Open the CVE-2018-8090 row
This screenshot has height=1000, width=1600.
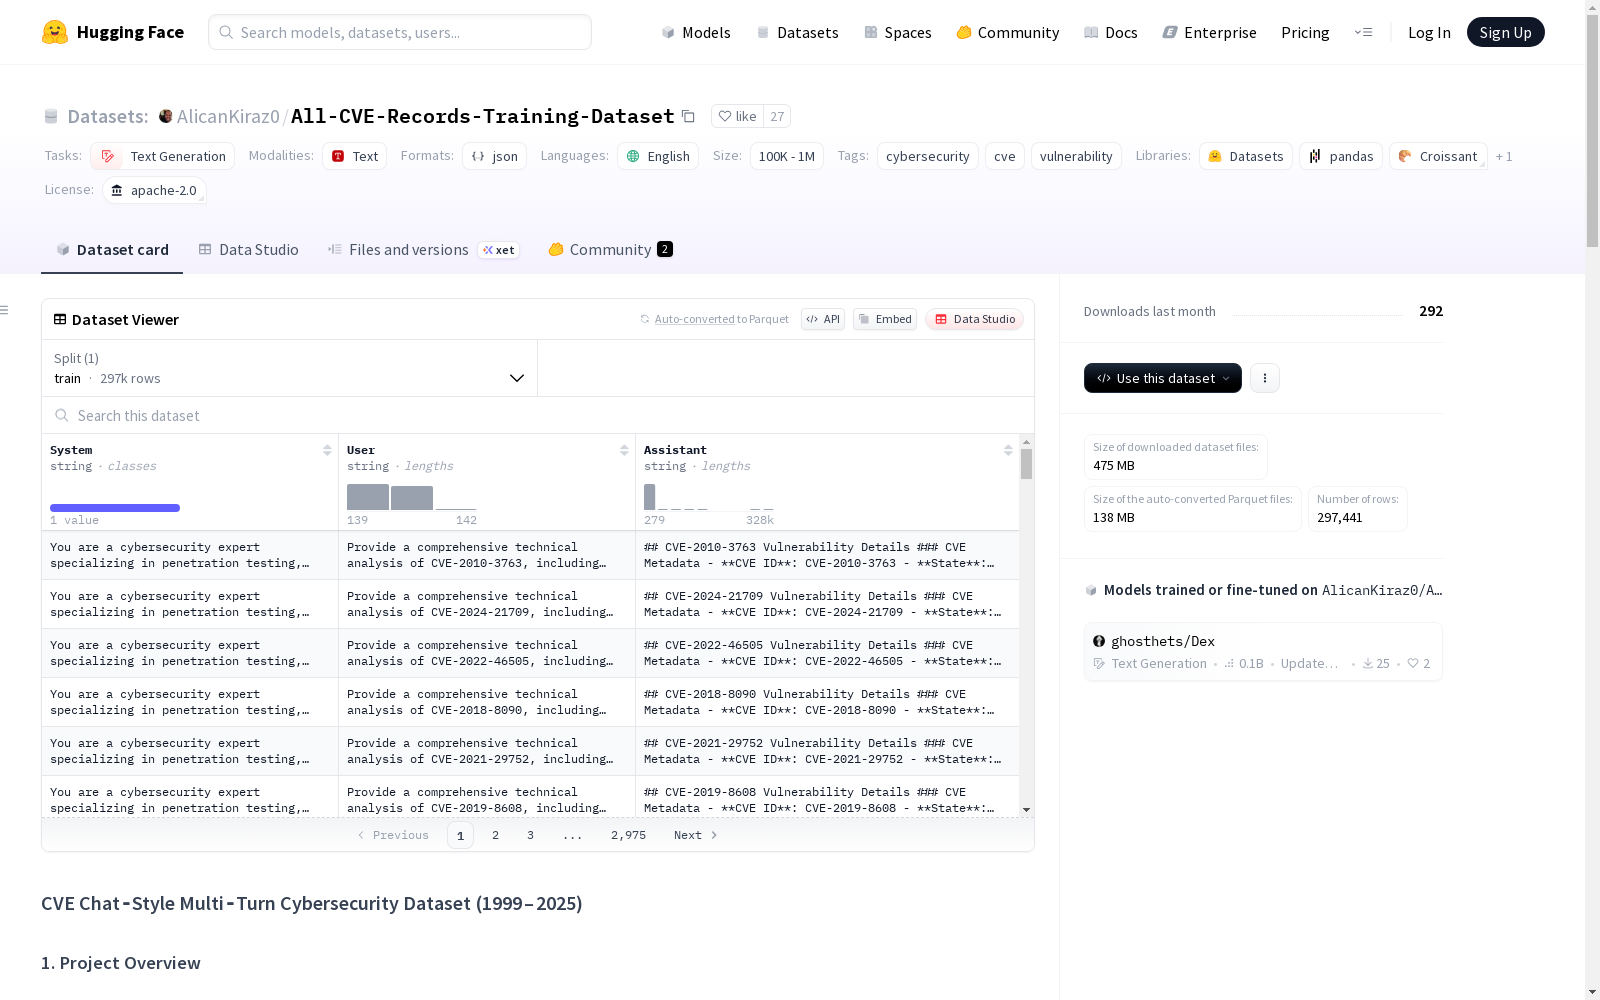pos(530,702)
